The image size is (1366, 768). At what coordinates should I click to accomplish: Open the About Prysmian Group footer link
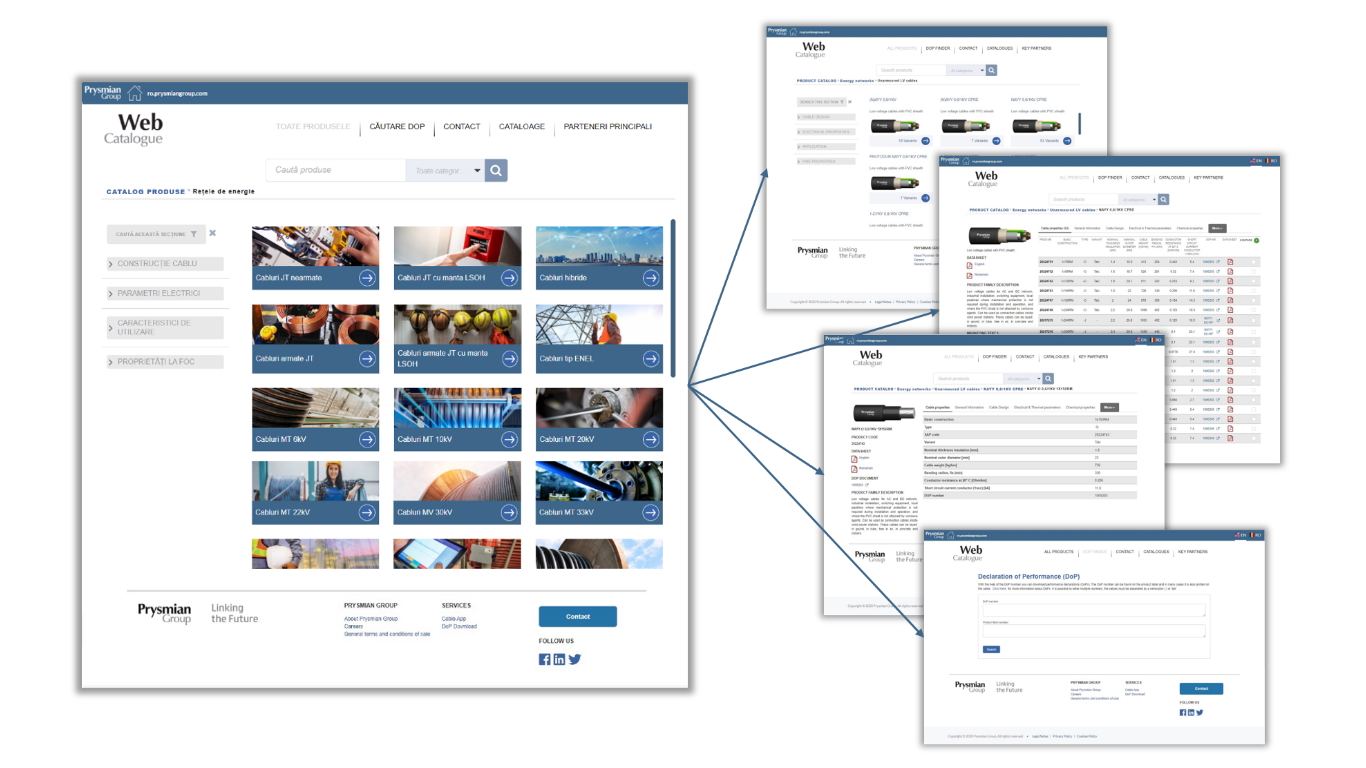pos(371,619)
